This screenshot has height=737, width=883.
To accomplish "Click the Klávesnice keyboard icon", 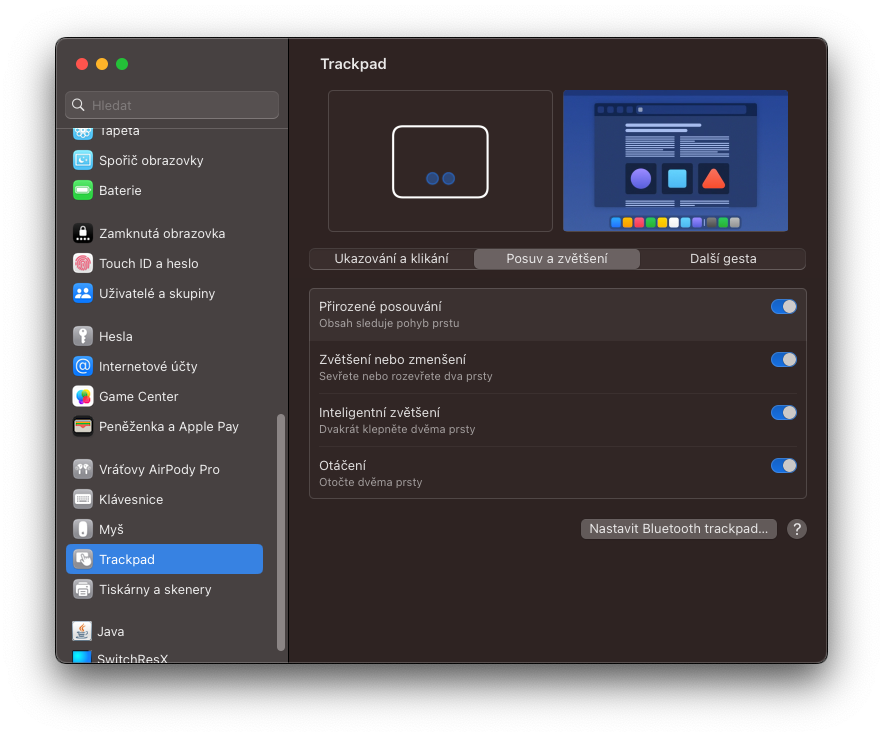I will (83, 499).
